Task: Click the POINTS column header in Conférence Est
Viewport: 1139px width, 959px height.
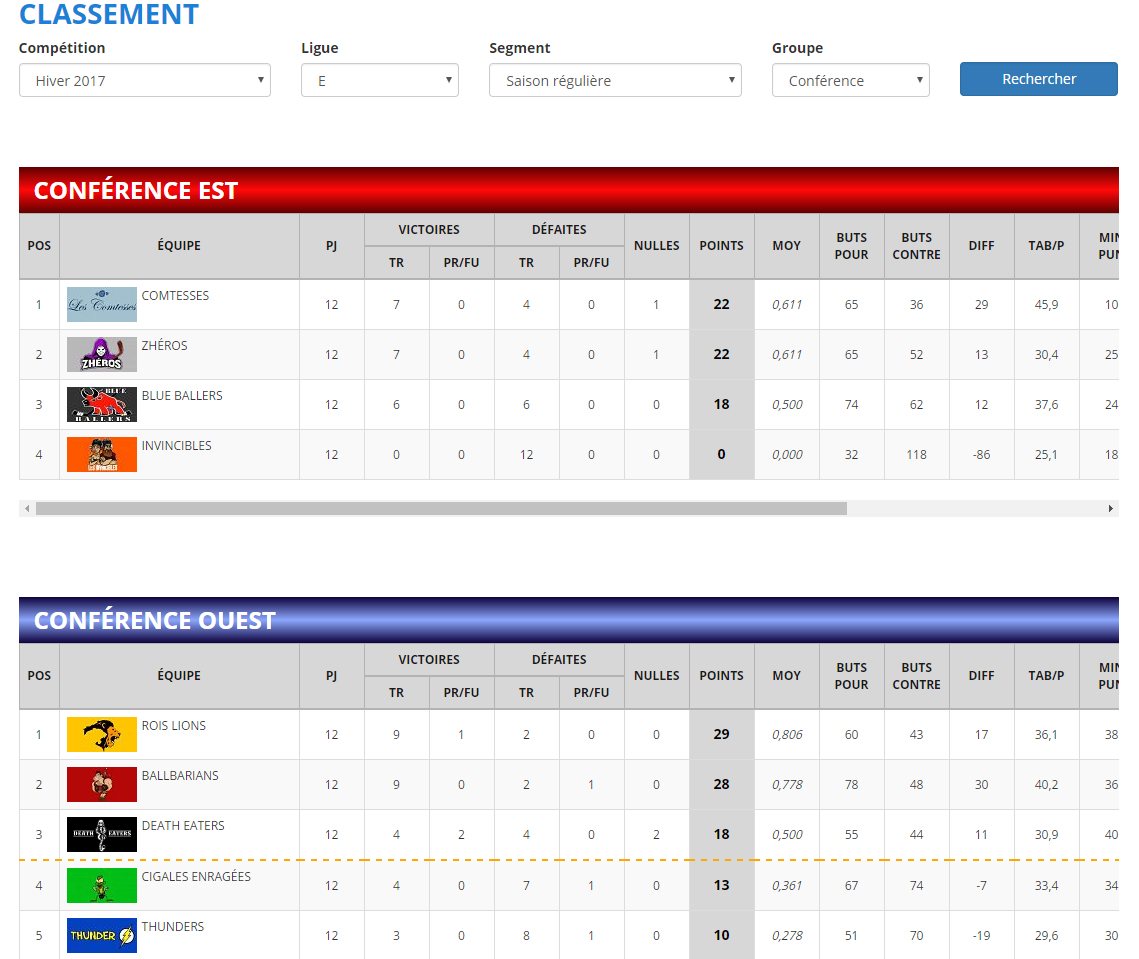Action: [721, 246]
